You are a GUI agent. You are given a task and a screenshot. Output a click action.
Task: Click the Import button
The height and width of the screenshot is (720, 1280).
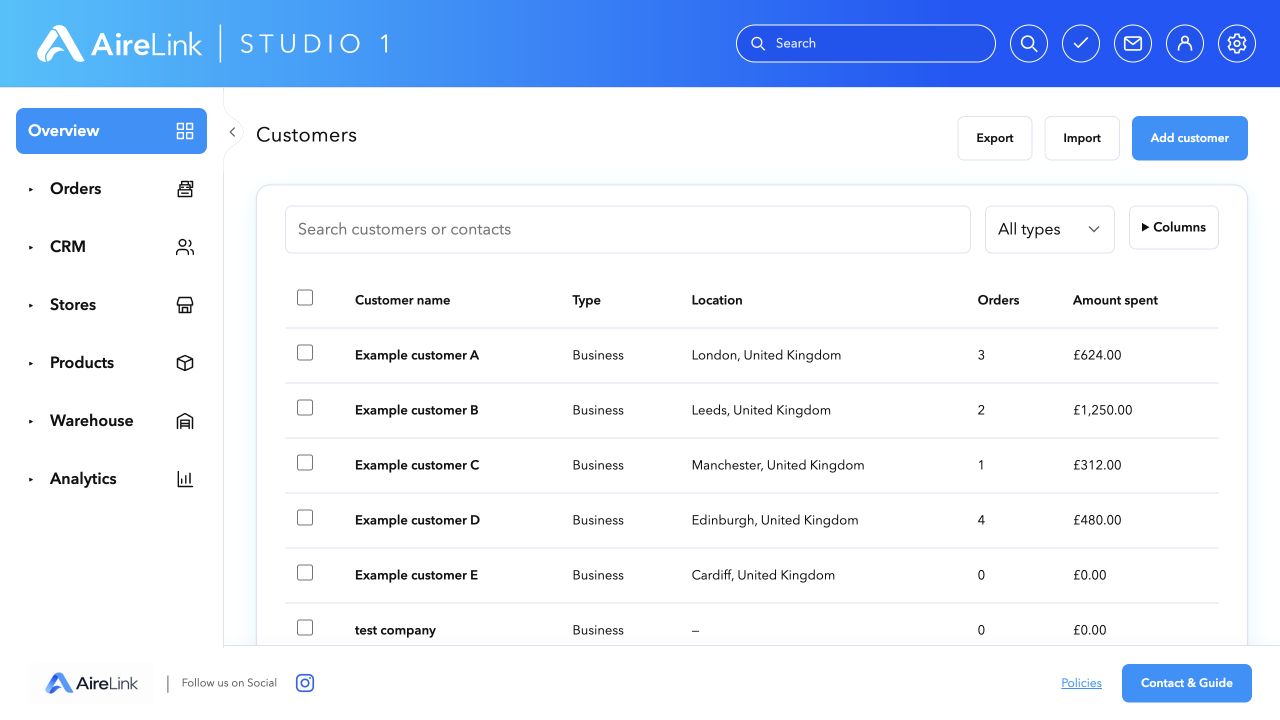[x=1082, y=138]
